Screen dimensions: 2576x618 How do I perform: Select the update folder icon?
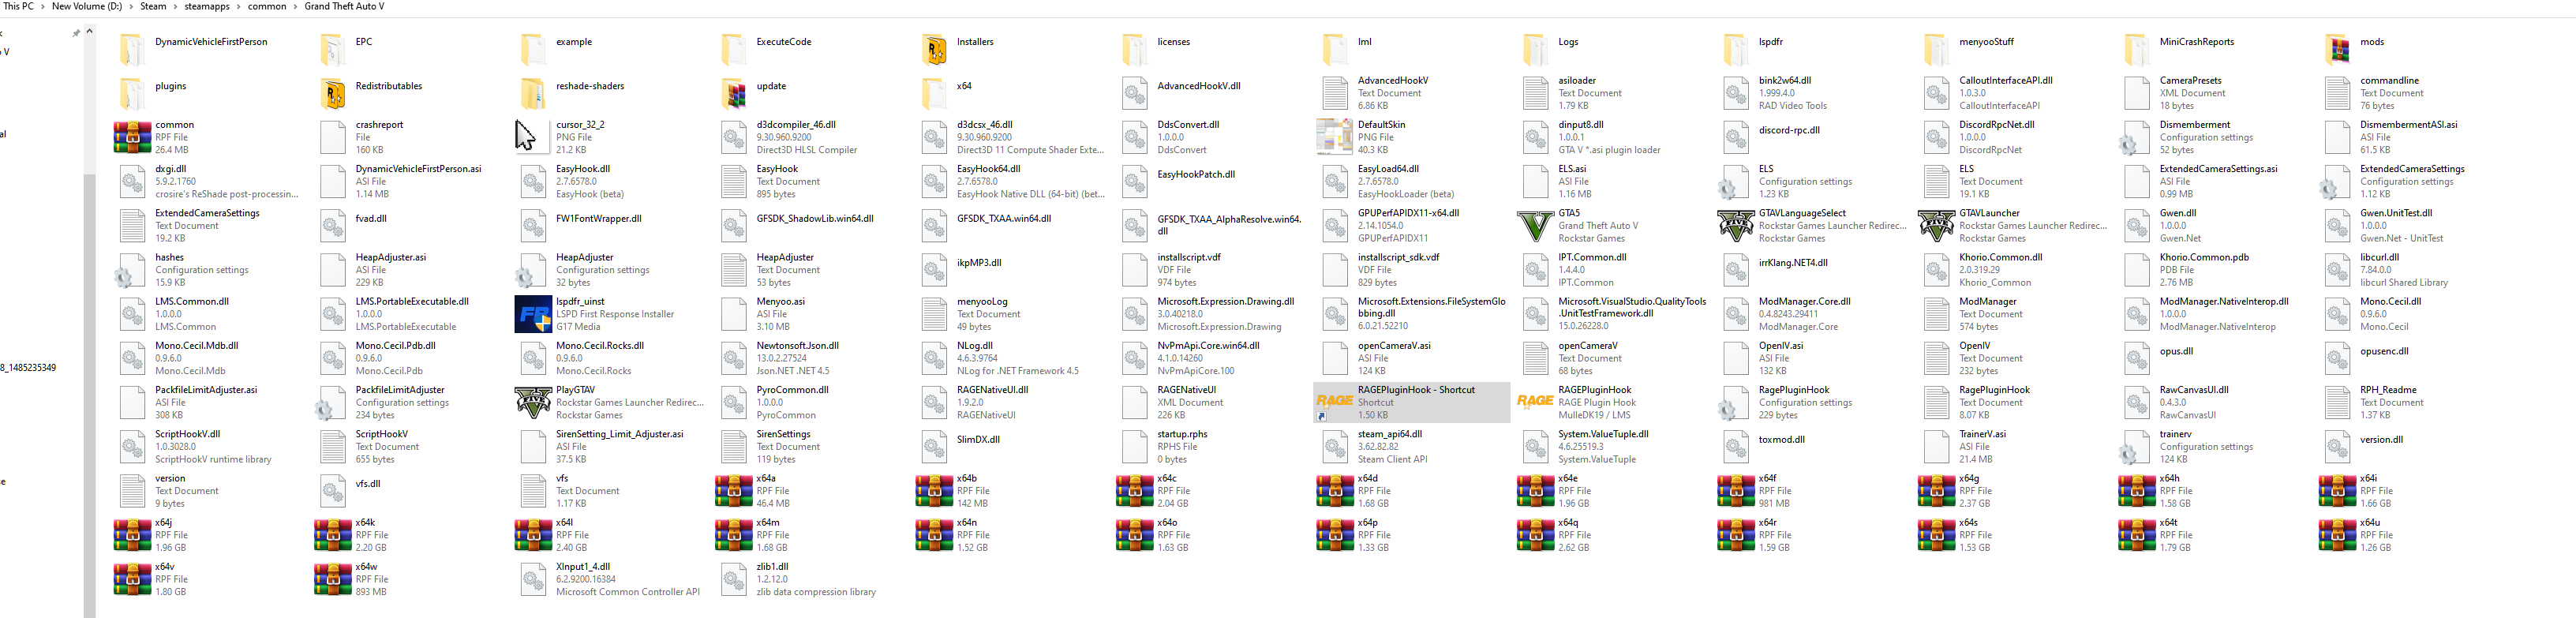coord(735,92)
